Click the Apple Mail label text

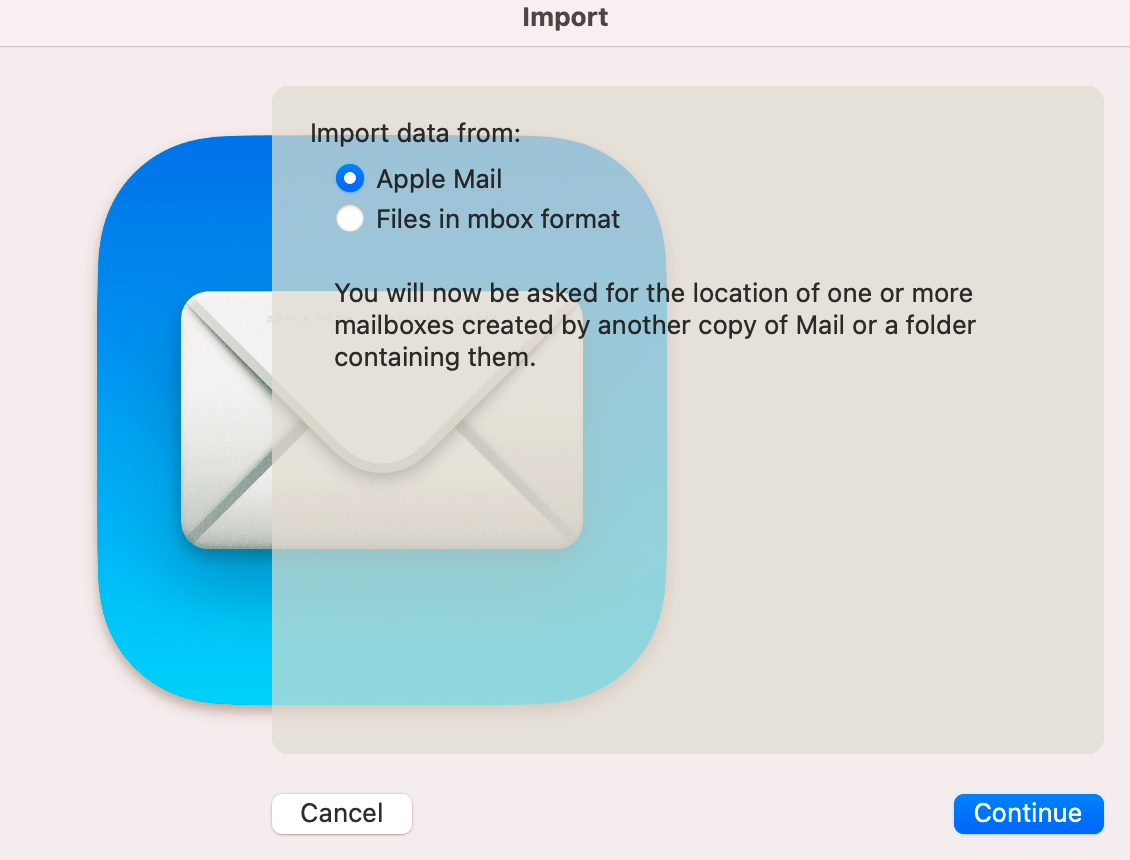tap(438, 178)
